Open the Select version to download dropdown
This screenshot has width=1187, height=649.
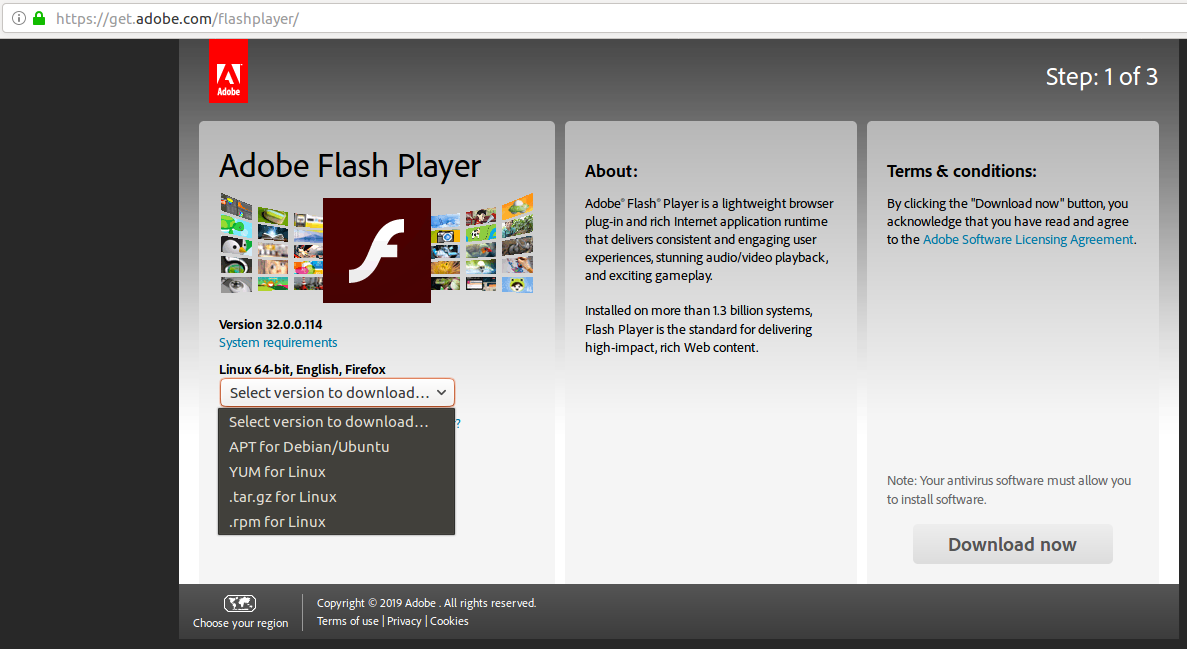(x=337, y=392)
